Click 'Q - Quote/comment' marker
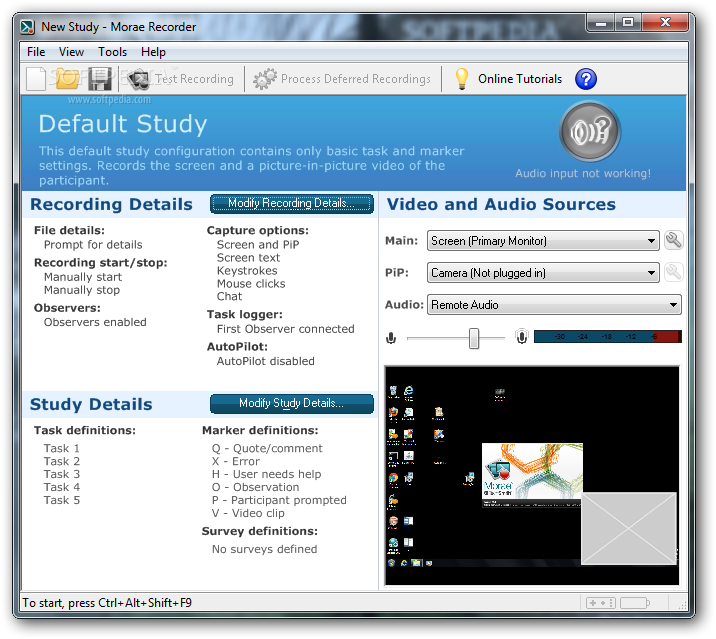This screenshot has height=639, width=716. click(x=267, y=449)
